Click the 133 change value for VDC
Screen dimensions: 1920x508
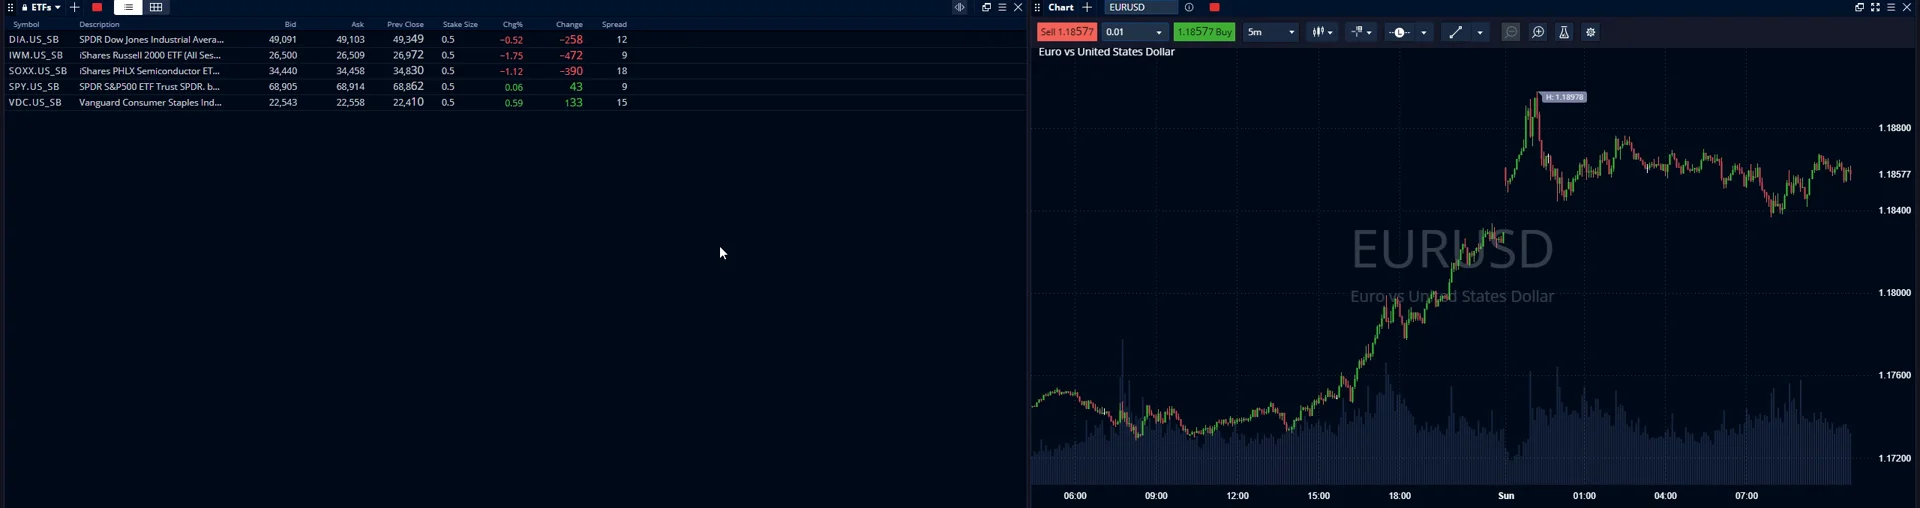(x=573, y=103)
